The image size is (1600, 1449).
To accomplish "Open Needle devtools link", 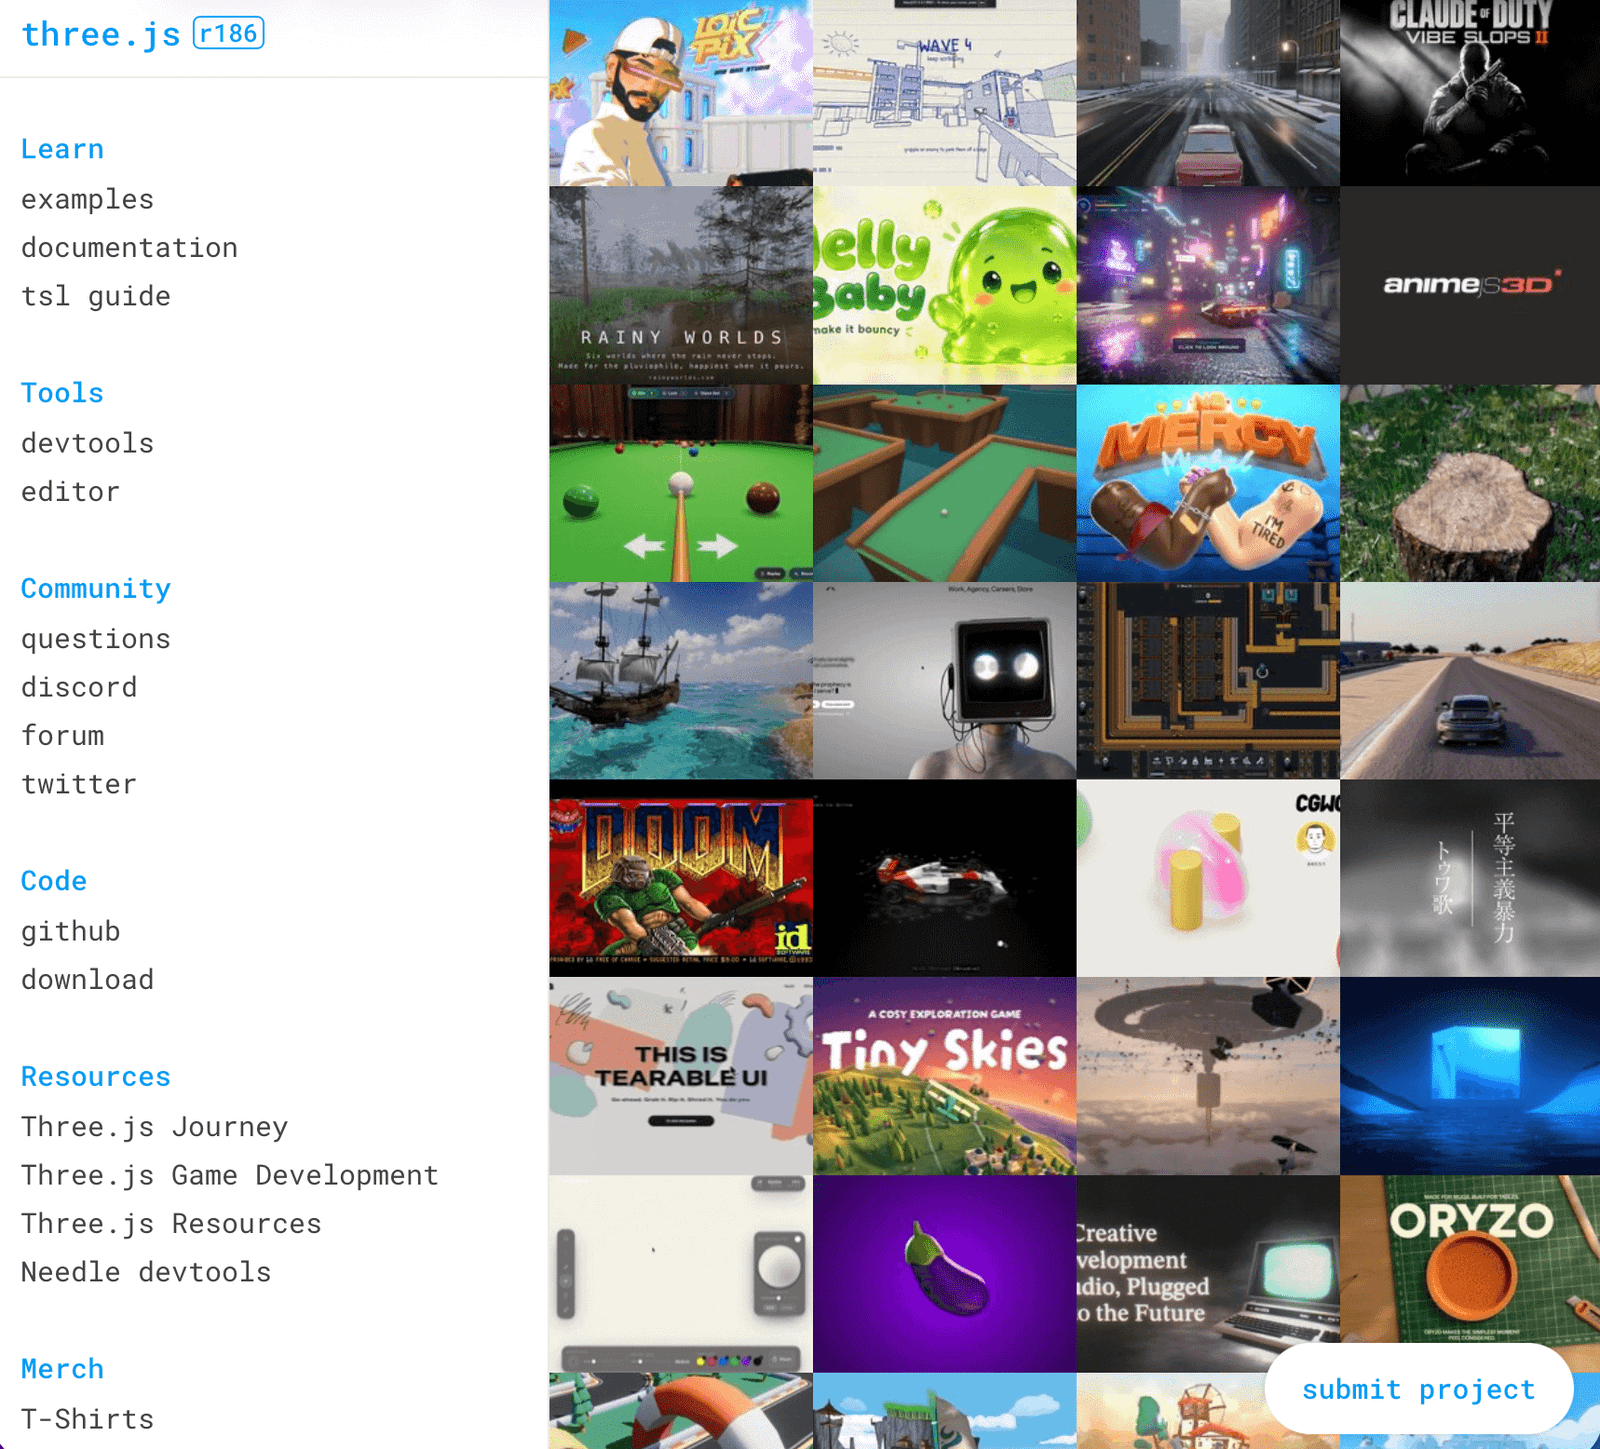I will point(147,1272).
